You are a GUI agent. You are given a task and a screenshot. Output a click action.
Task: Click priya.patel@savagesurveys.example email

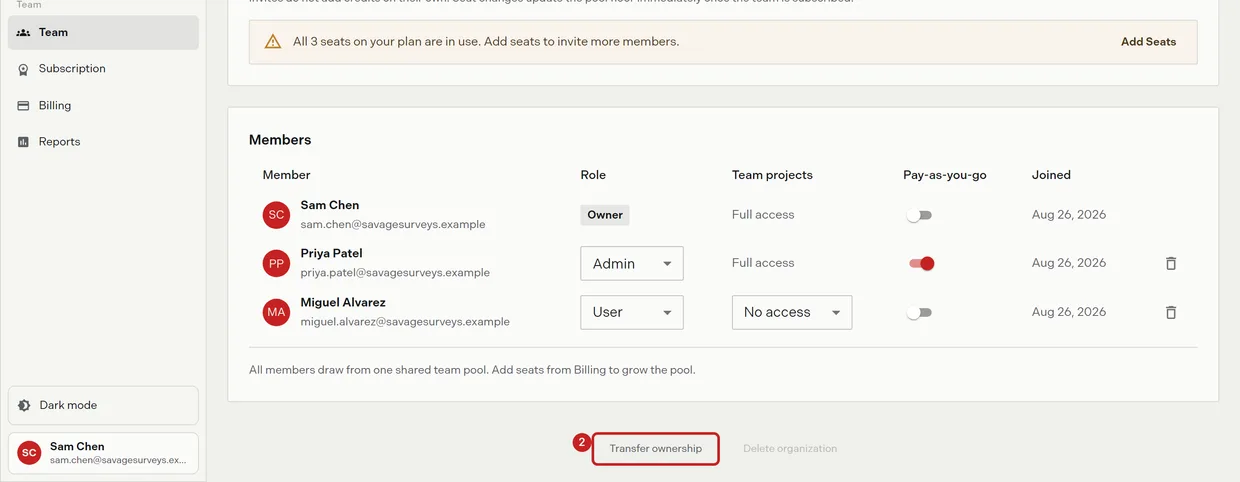tap(395, 272)
